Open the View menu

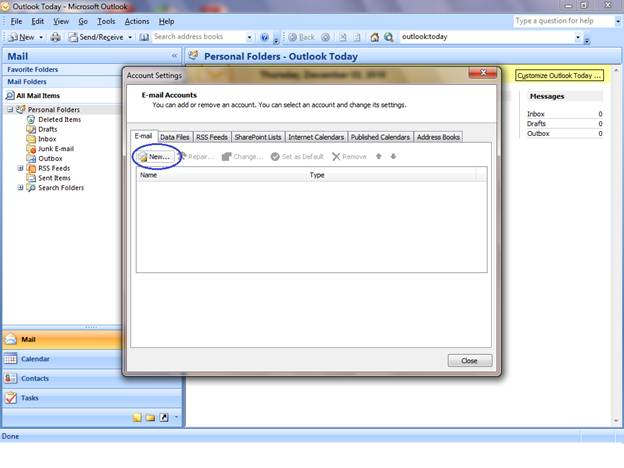pyautogui.click(x=61, y=21)
